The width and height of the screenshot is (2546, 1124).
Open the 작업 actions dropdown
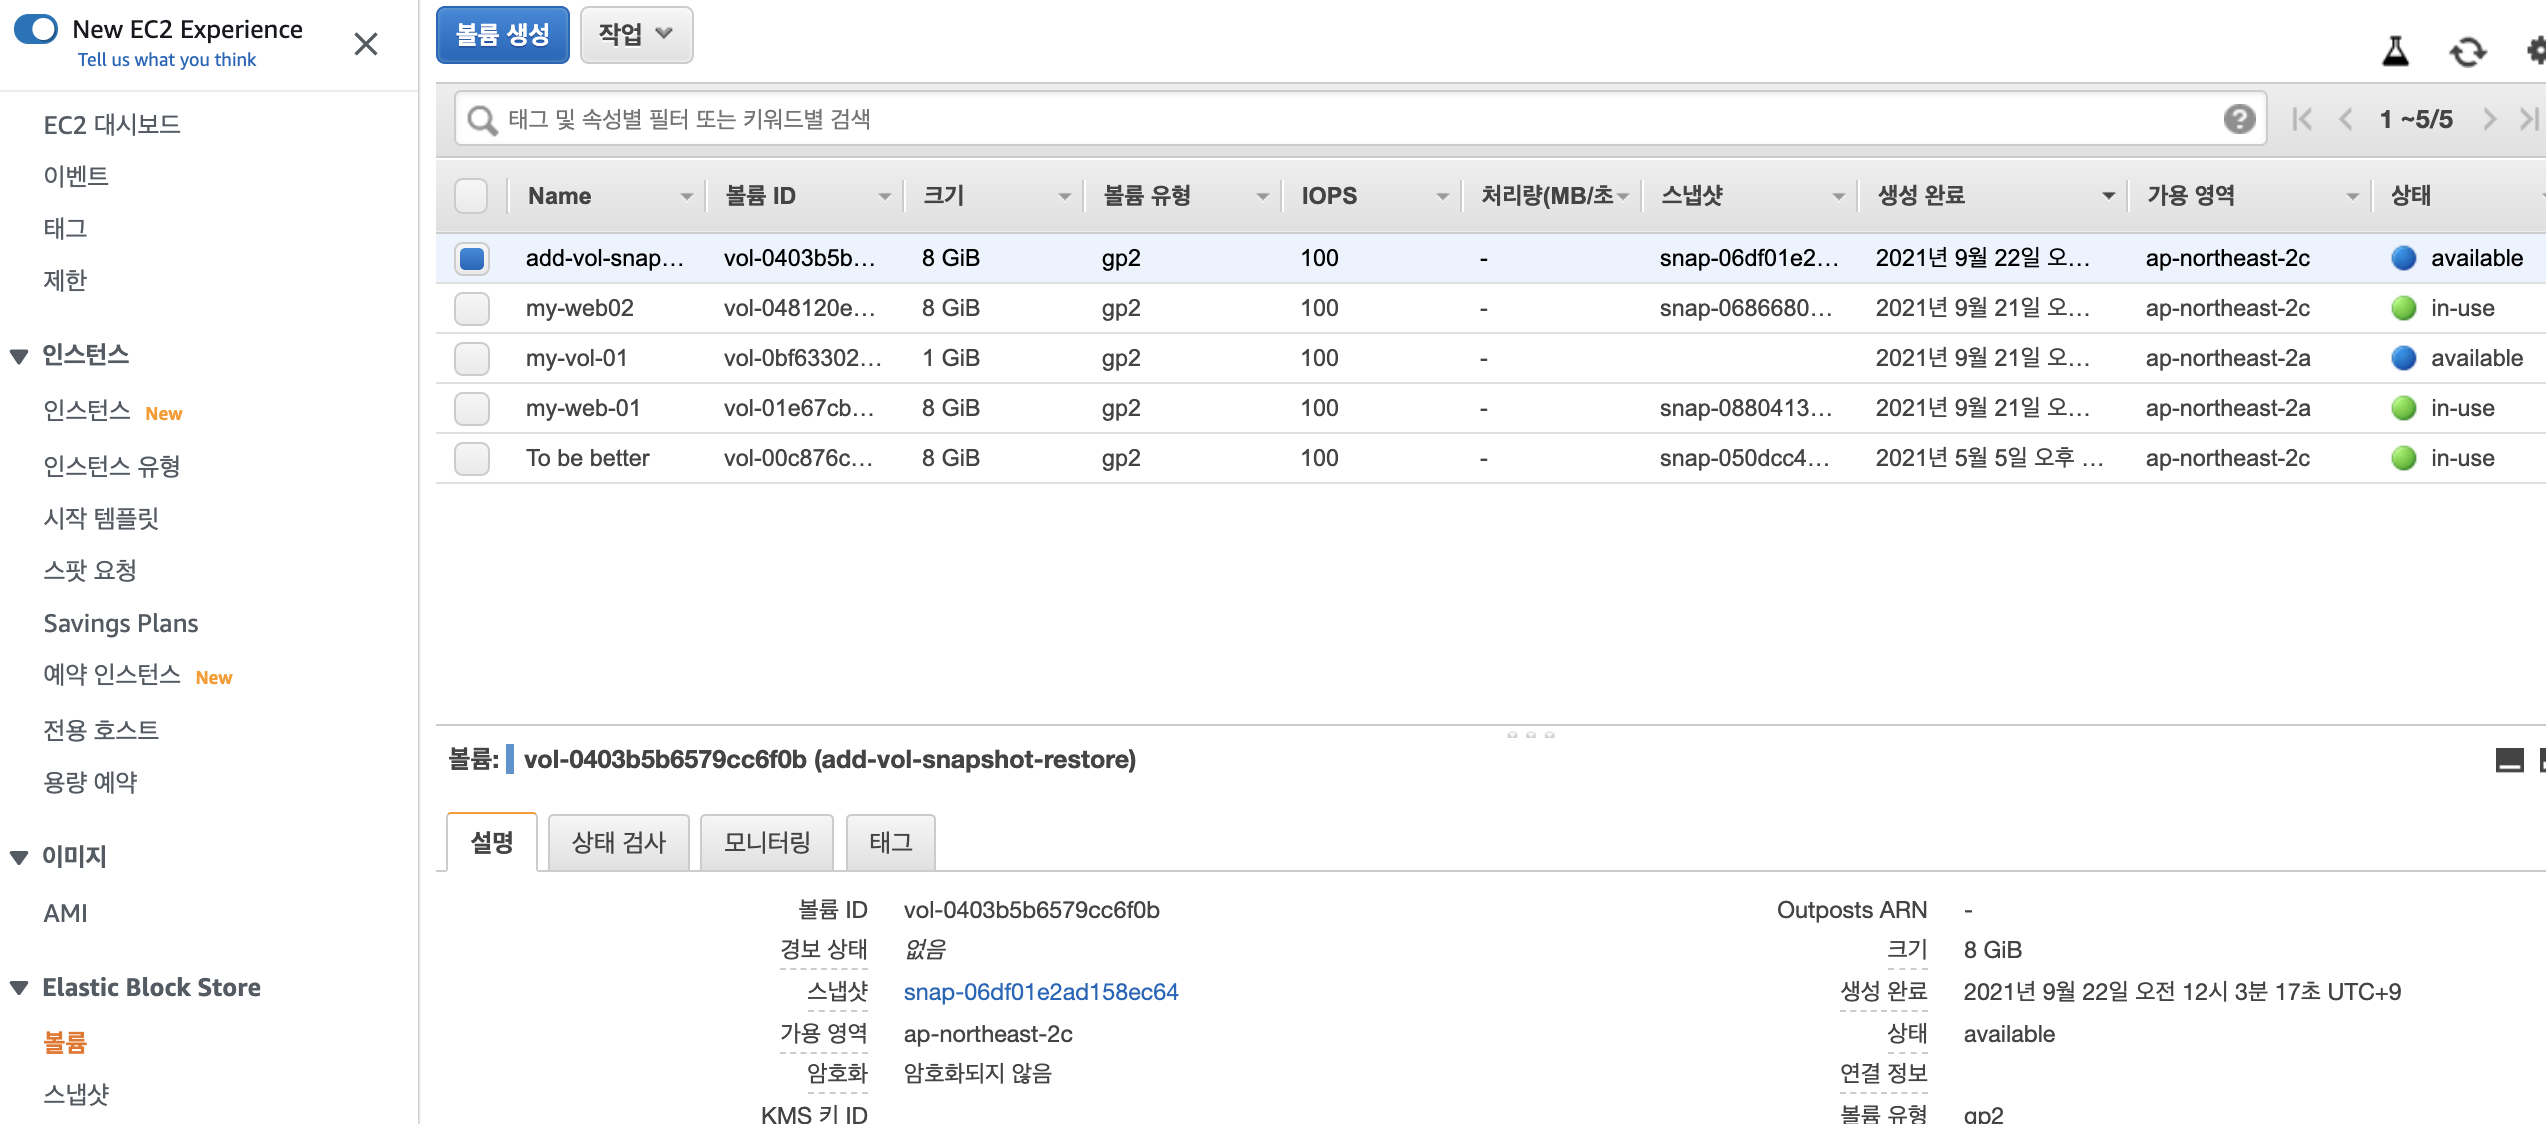[x=636, y=35]
